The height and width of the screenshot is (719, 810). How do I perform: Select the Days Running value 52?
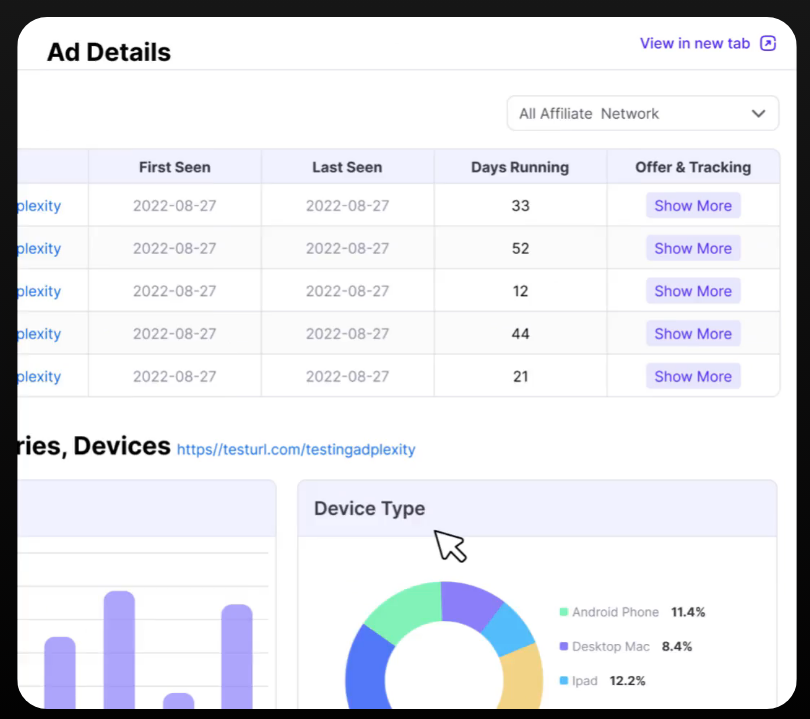520,248
